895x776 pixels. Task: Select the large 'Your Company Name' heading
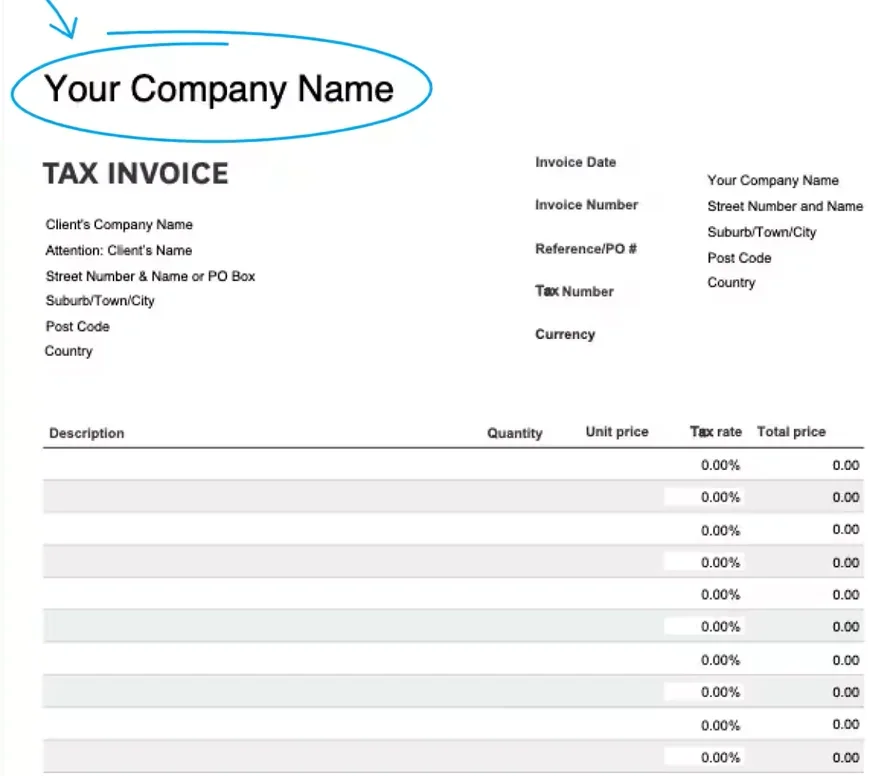tap(219, 89)
